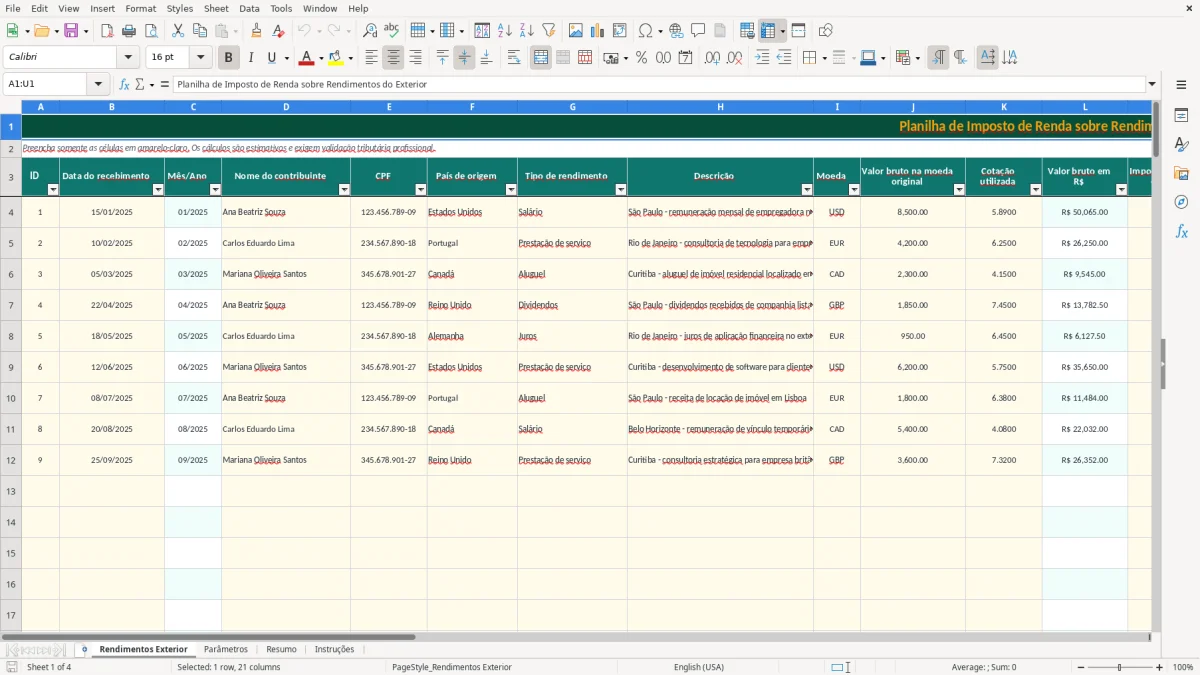Image resolution: width=1200 pixels, height=675 pixels.
Task: Expand the font name dropdown
Action: coord(128,58)
